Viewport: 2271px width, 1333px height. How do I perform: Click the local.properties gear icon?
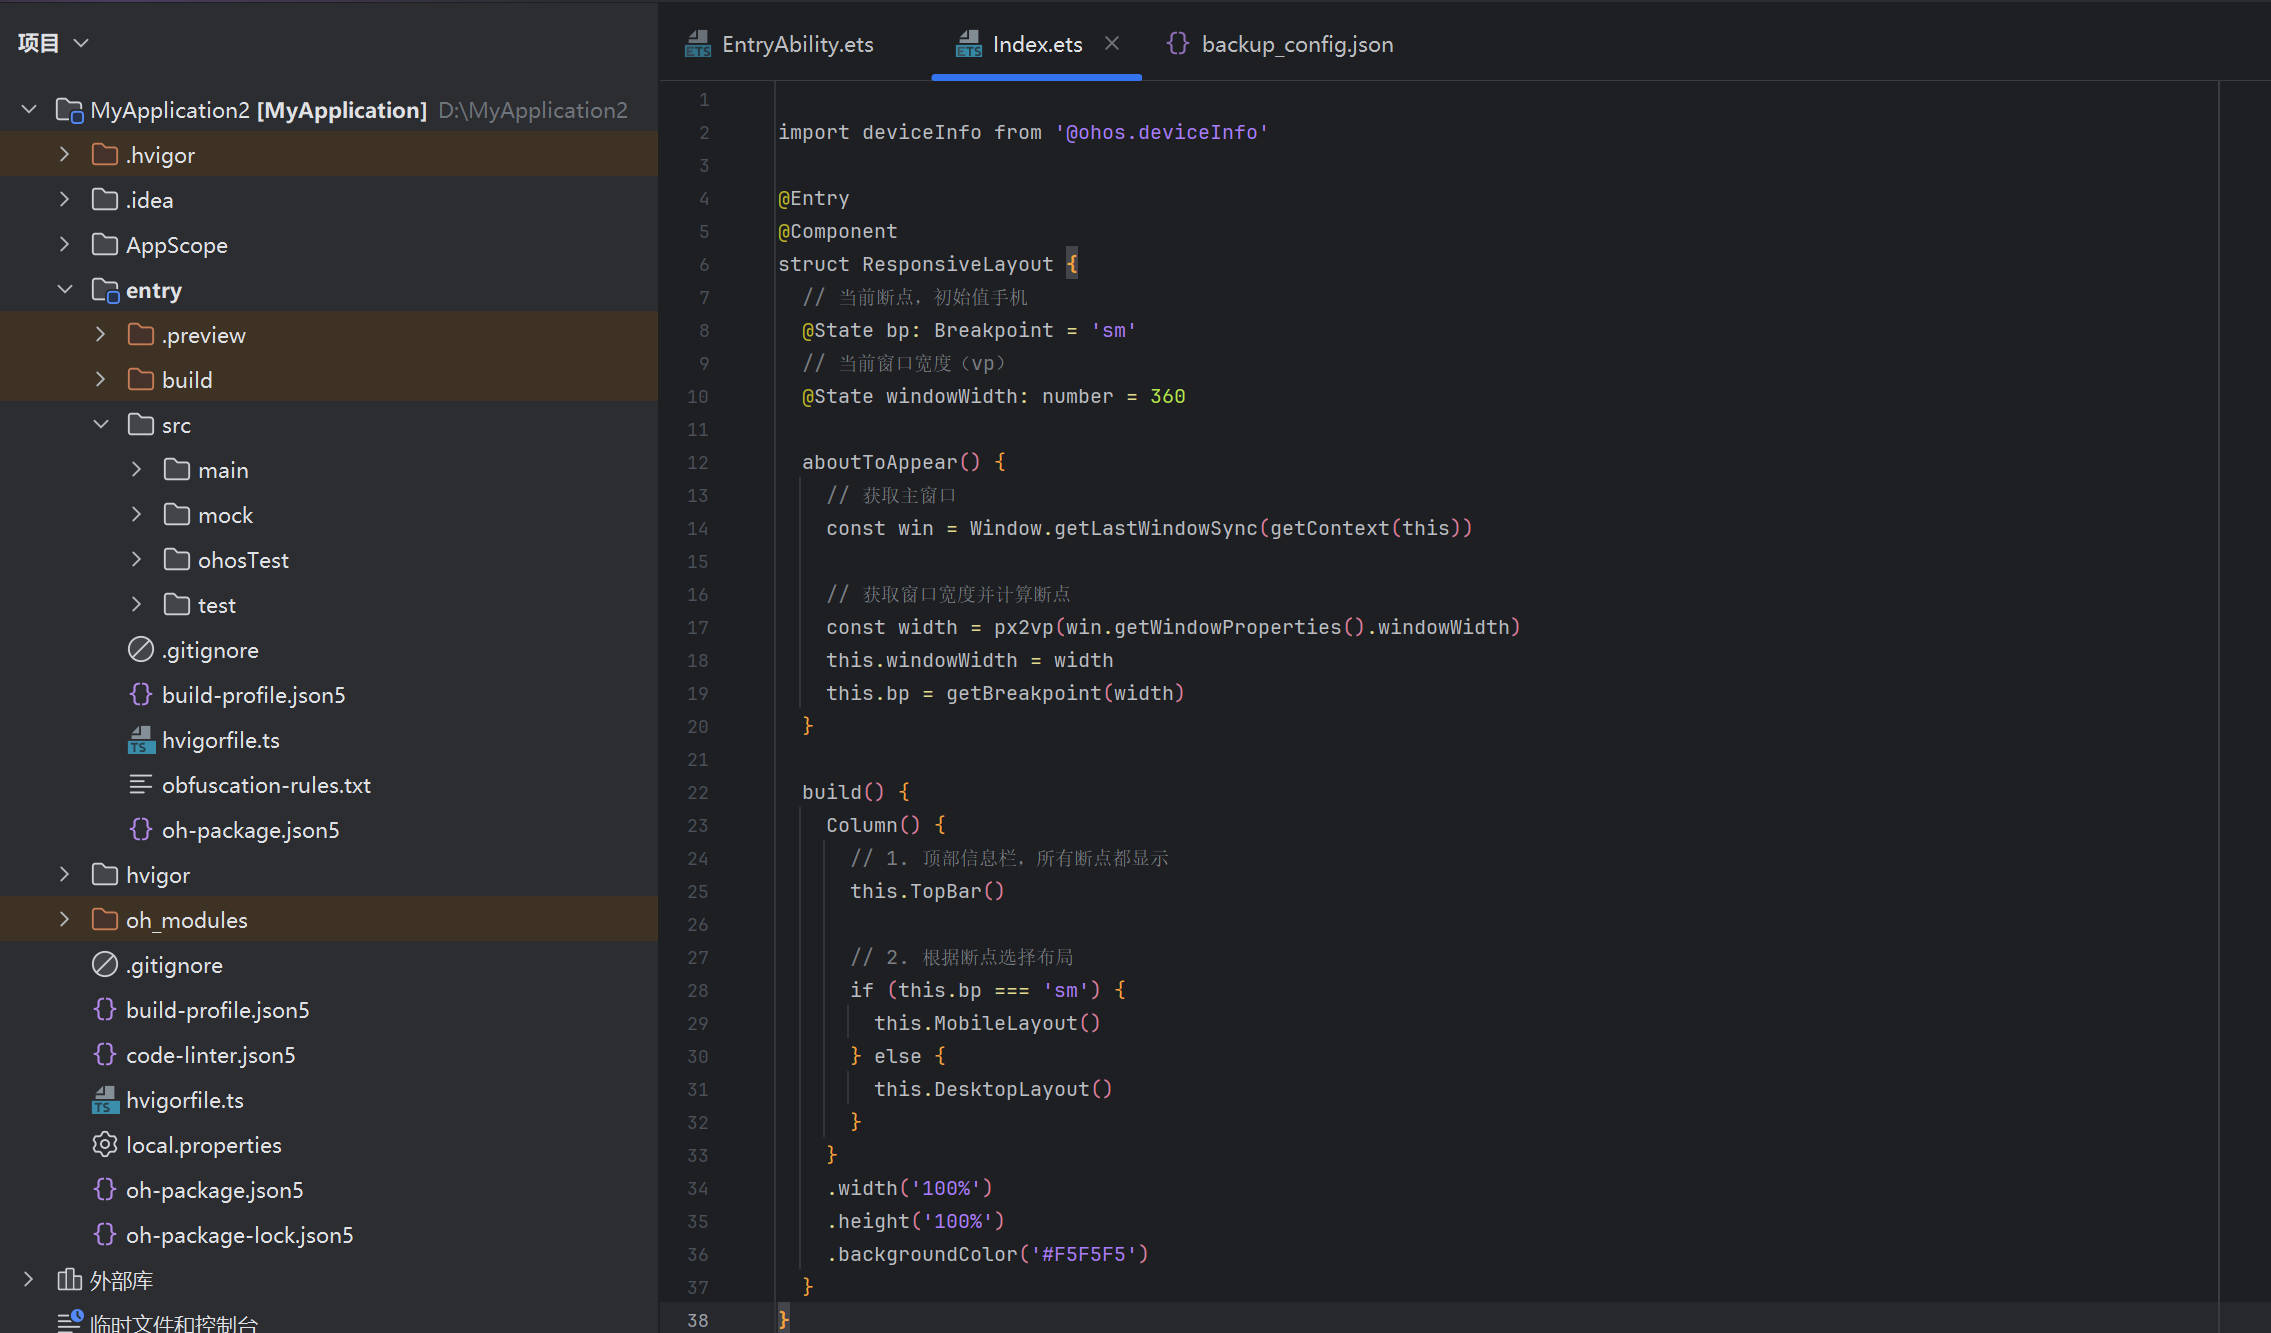pos(105,1144)
